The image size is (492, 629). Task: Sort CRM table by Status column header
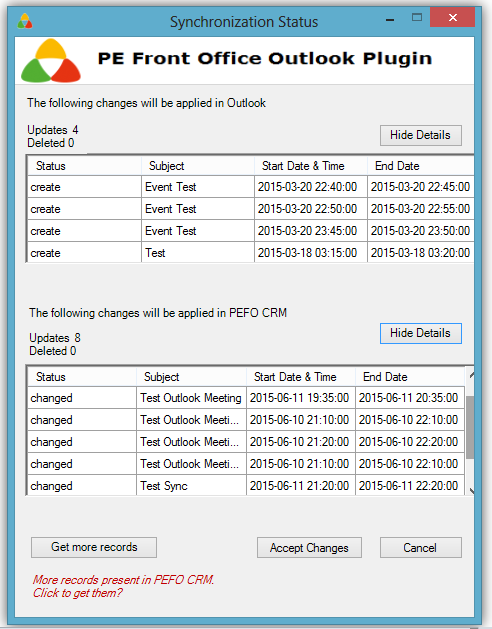[82, 377]
